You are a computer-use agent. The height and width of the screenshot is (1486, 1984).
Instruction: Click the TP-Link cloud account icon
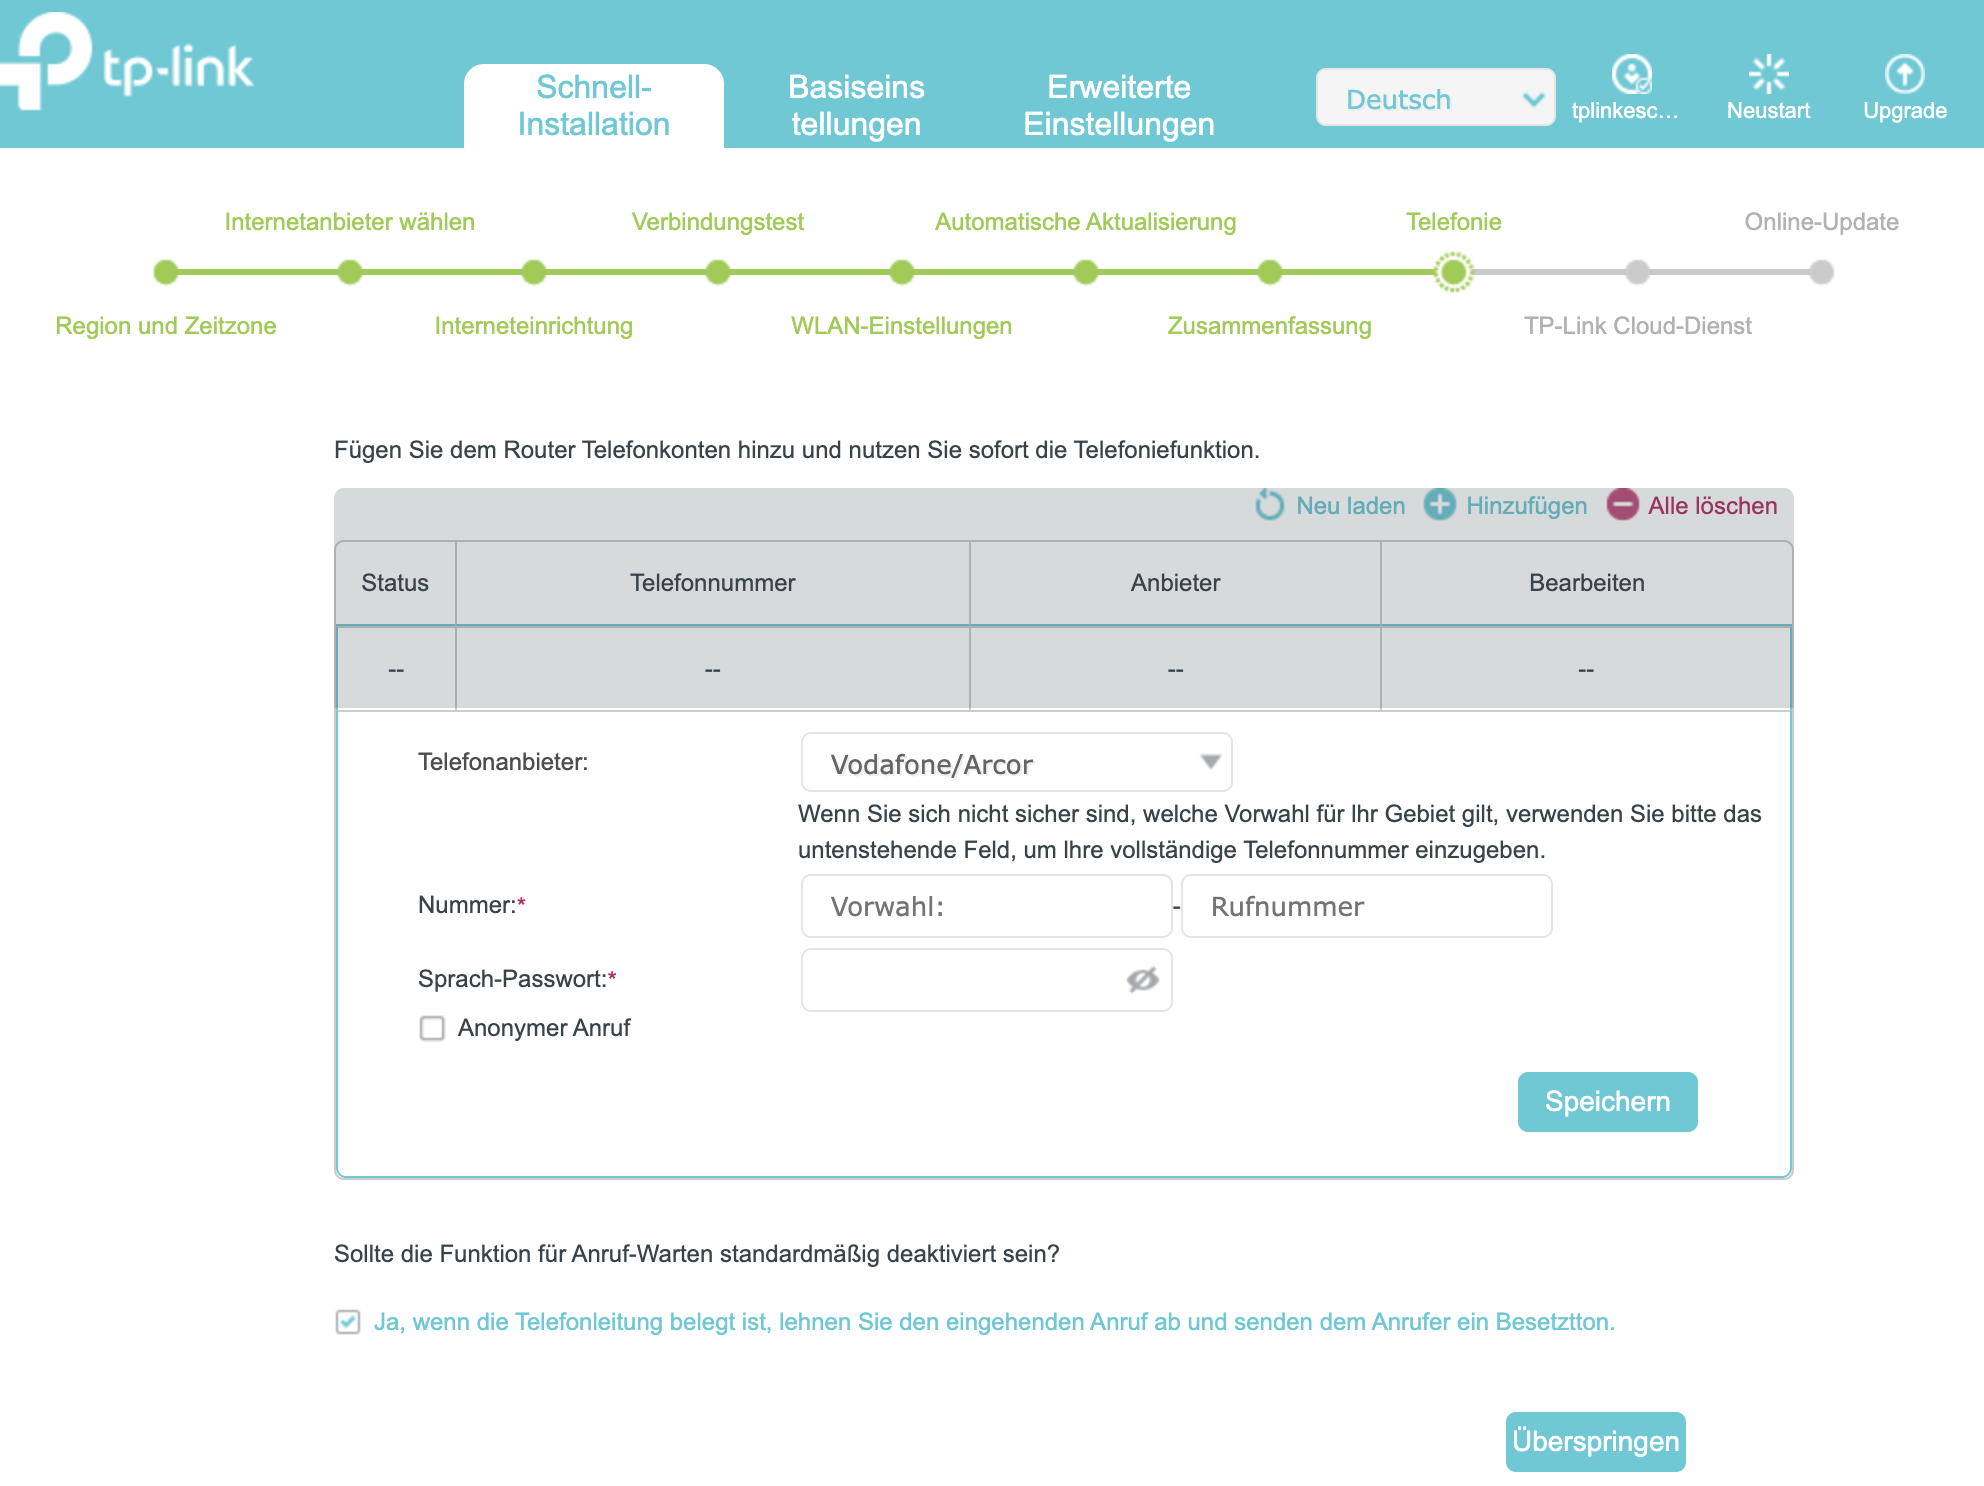1630,74
